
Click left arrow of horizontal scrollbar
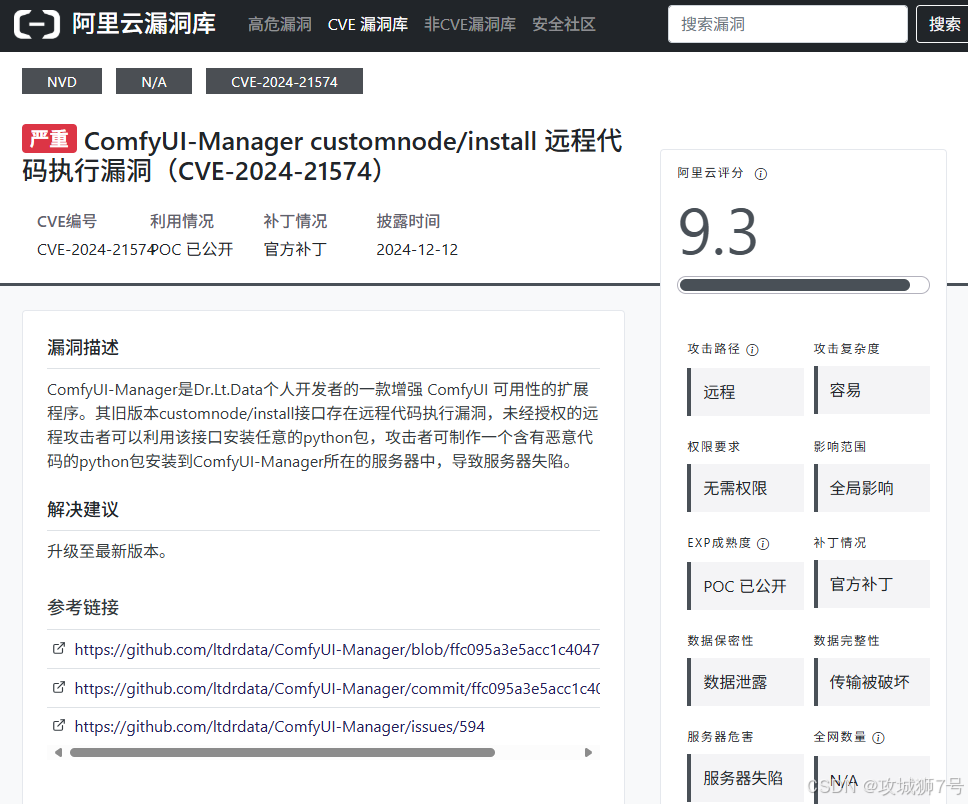pos(59,753)
